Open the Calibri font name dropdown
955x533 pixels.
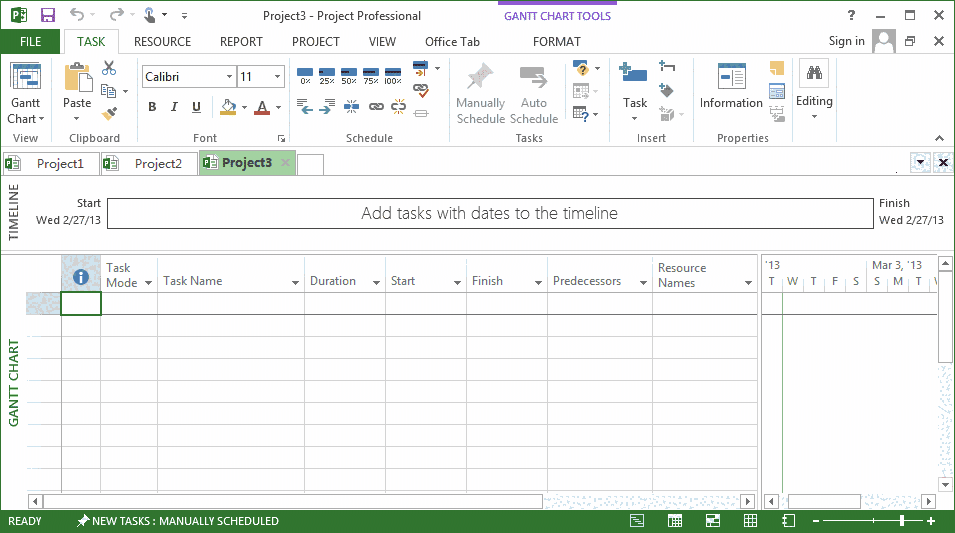click(x=228, y=77)
